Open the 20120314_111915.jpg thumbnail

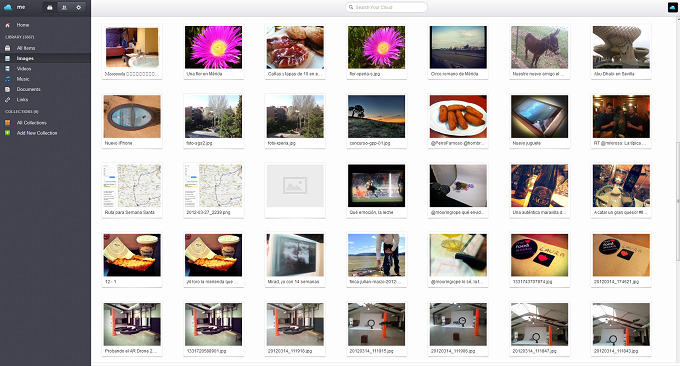point(376,324)
